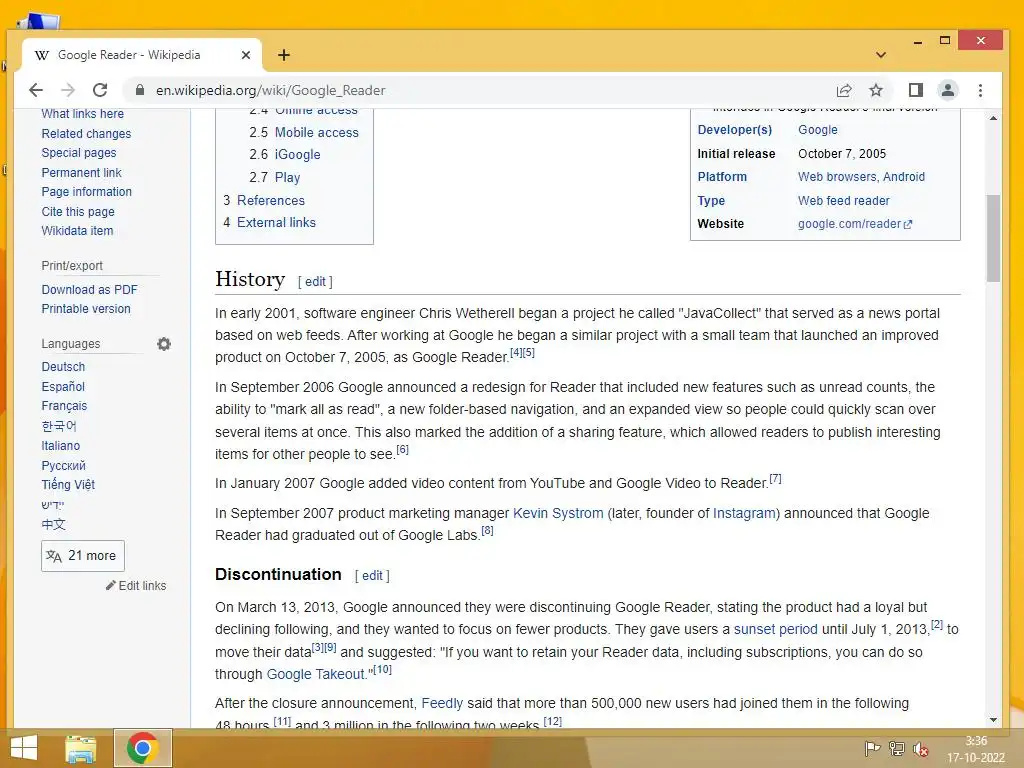This screenshot has width=1024, height=768.
Task: Open Page information link
Action: [x=87, y=191]
